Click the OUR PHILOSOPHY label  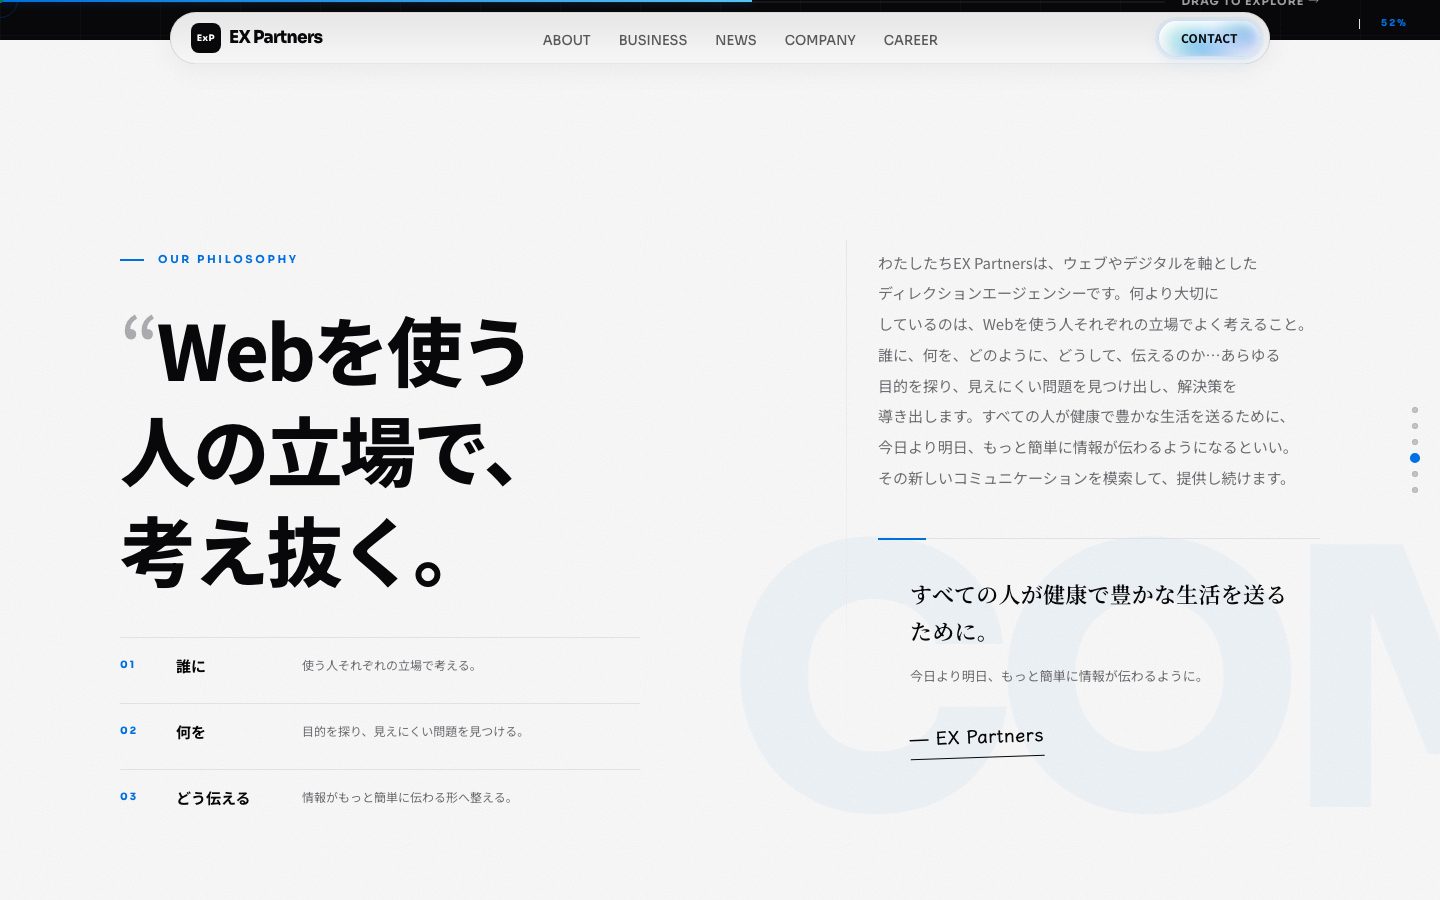click(228, 259)
